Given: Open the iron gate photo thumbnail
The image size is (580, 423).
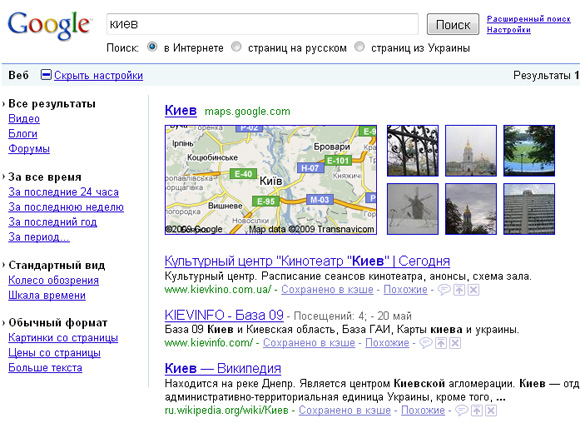Looking at the screenshot, I should [x=413, y=150].
